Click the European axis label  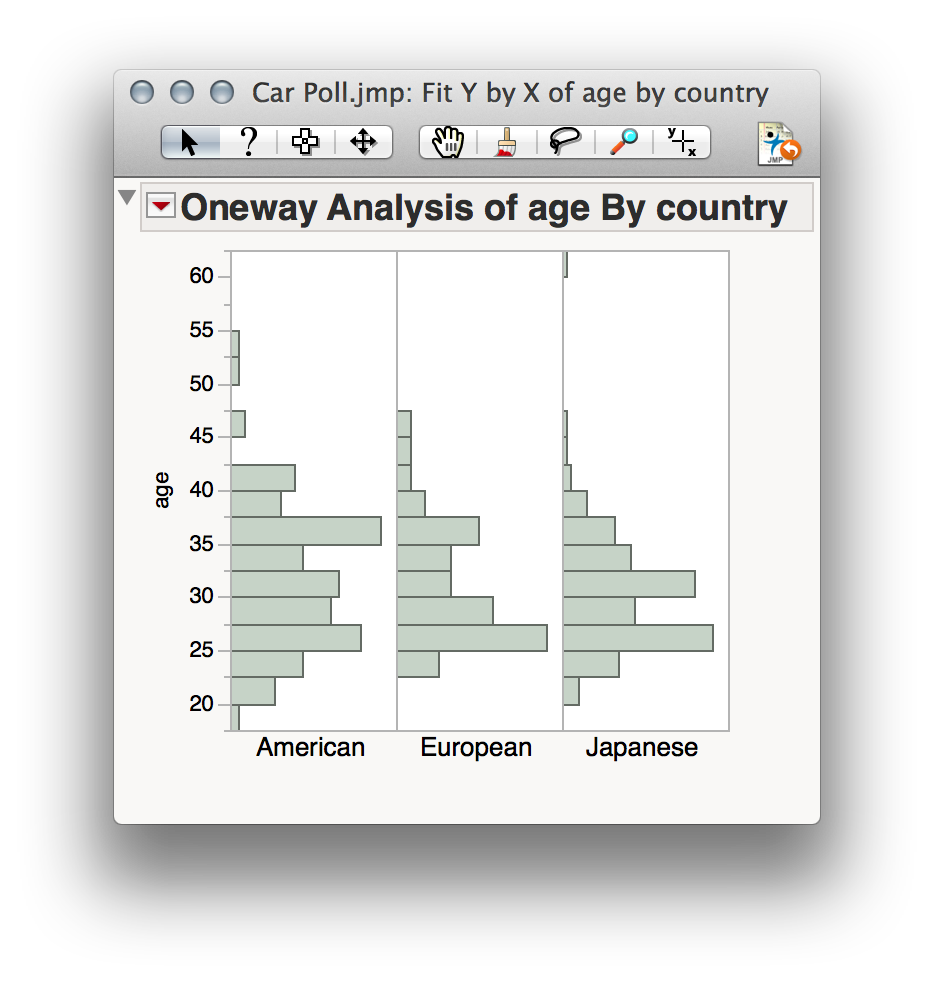[x=476, y=748]
